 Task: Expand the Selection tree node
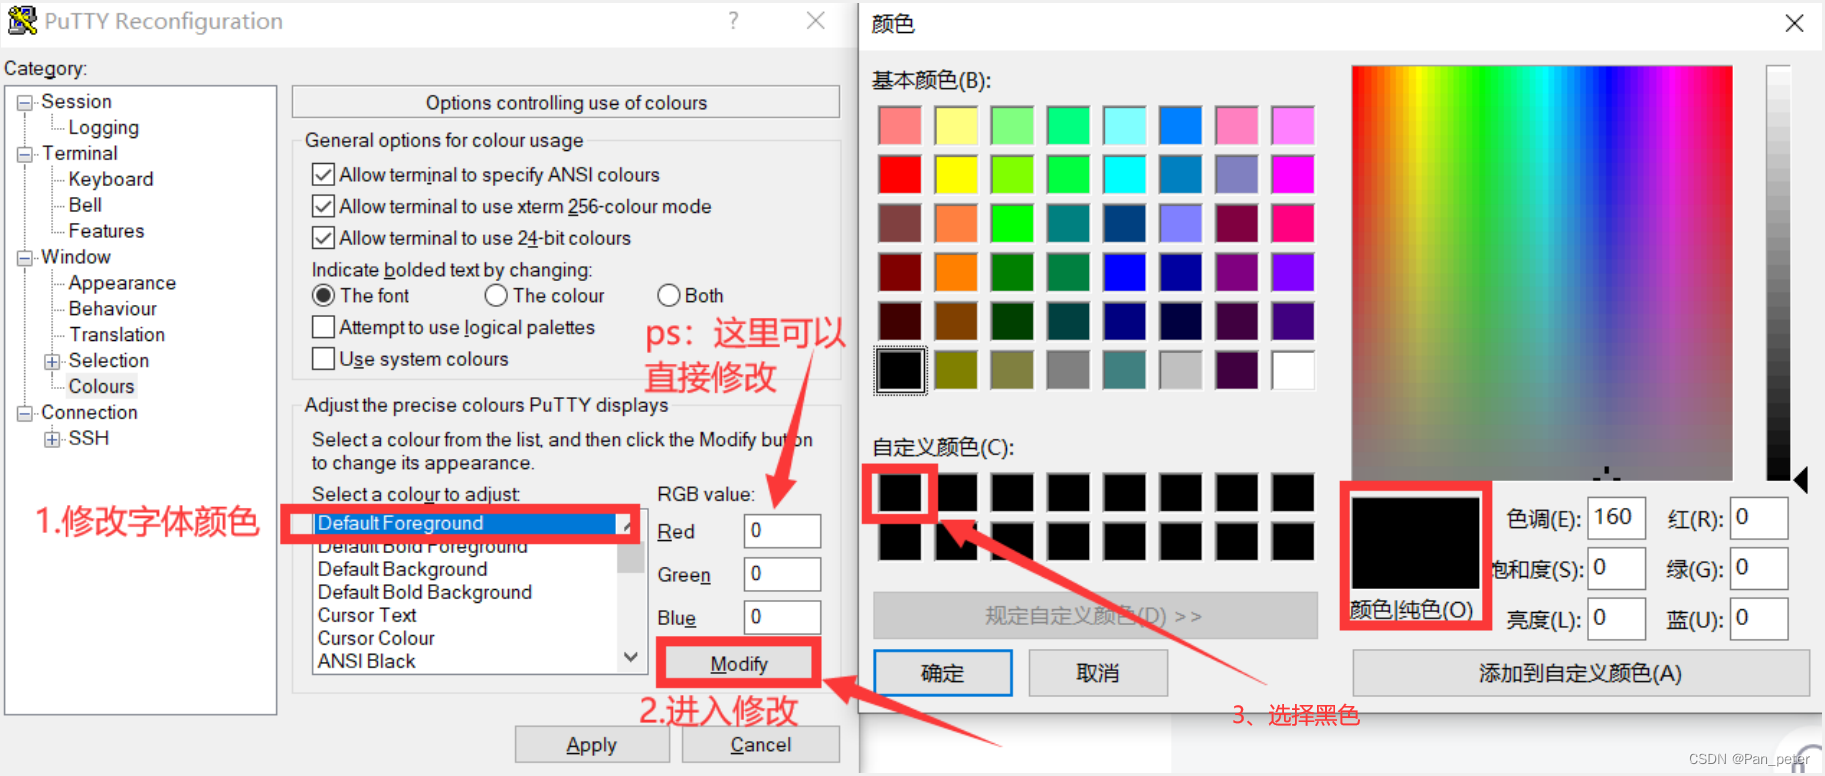point(52,362)
